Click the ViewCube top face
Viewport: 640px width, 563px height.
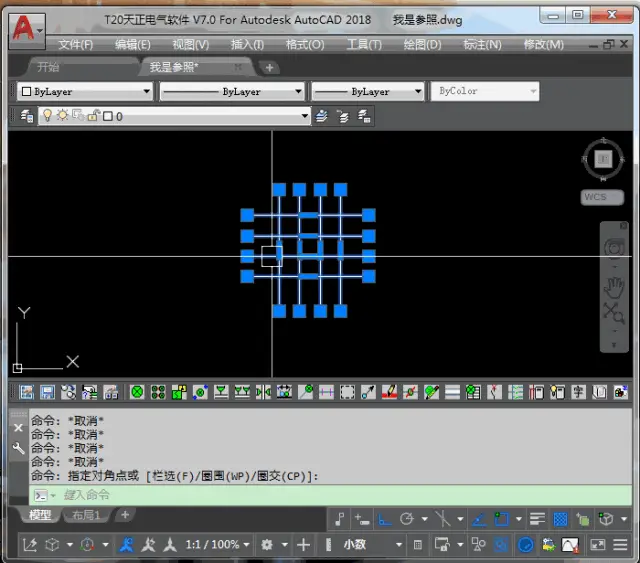(x=603, y=159)
